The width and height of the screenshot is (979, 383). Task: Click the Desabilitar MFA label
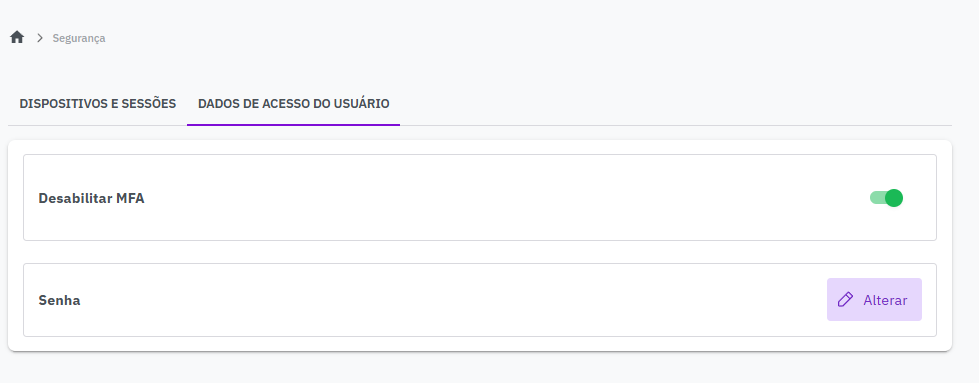91,199
